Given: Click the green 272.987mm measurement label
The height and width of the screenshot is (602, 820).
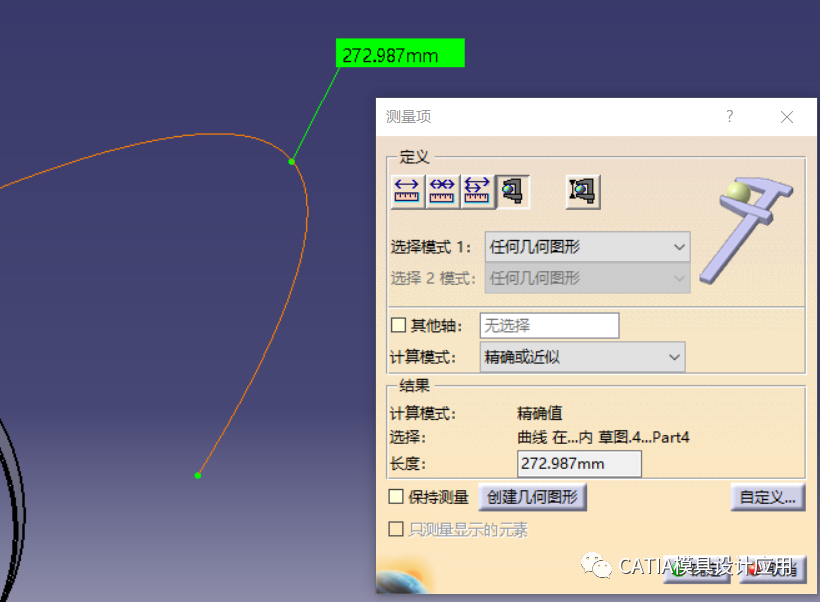Looking at the screenshot, I should [400, 55].
